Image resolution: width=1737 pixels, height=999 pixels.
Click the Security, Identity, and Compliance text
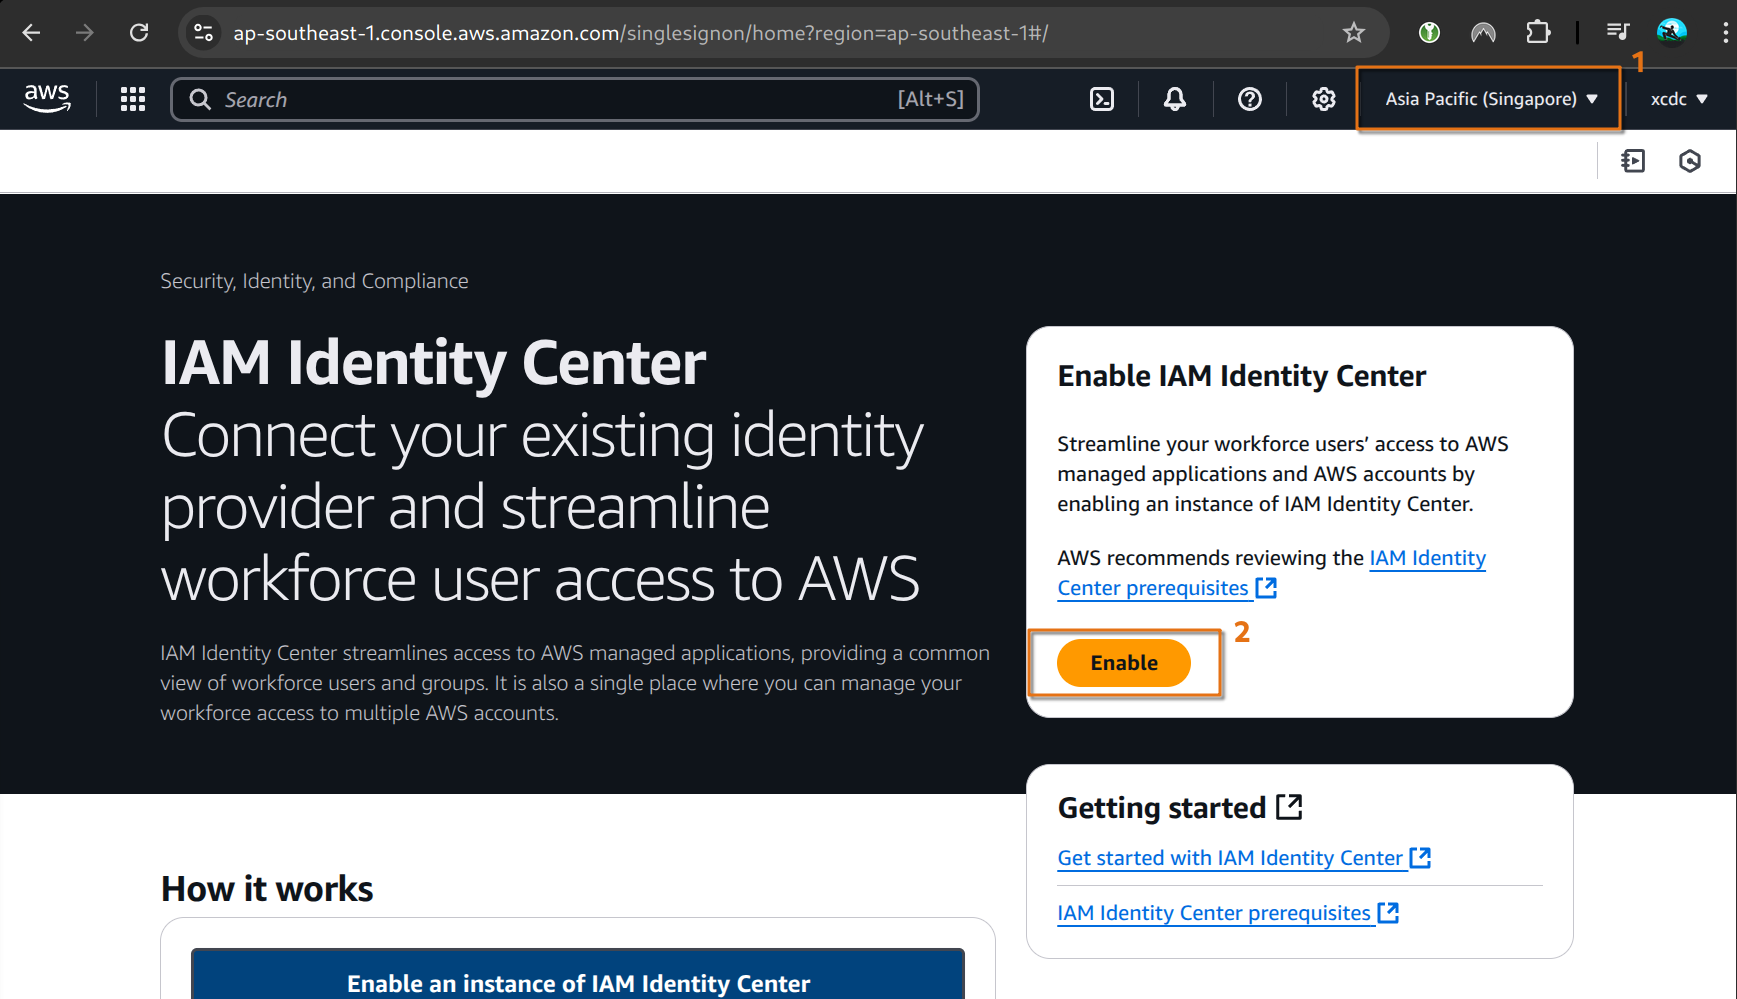tap(314, 281)
